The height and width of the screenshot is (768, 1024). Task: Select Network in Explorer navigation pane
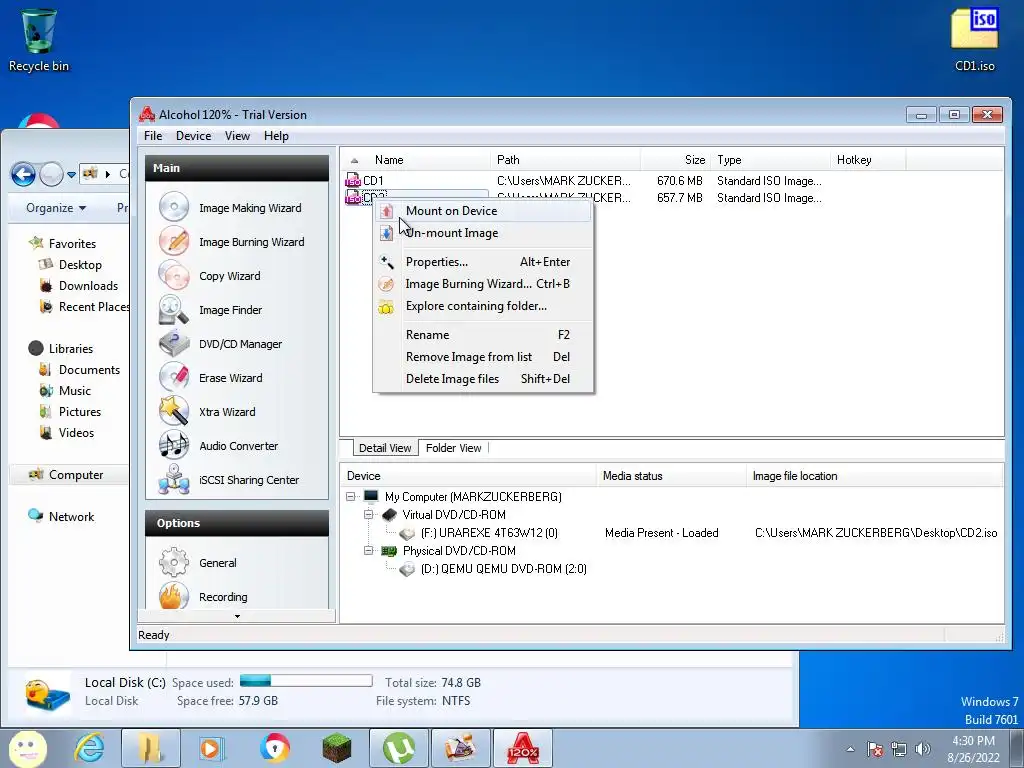pyautogui.click(x=61, y=517)
